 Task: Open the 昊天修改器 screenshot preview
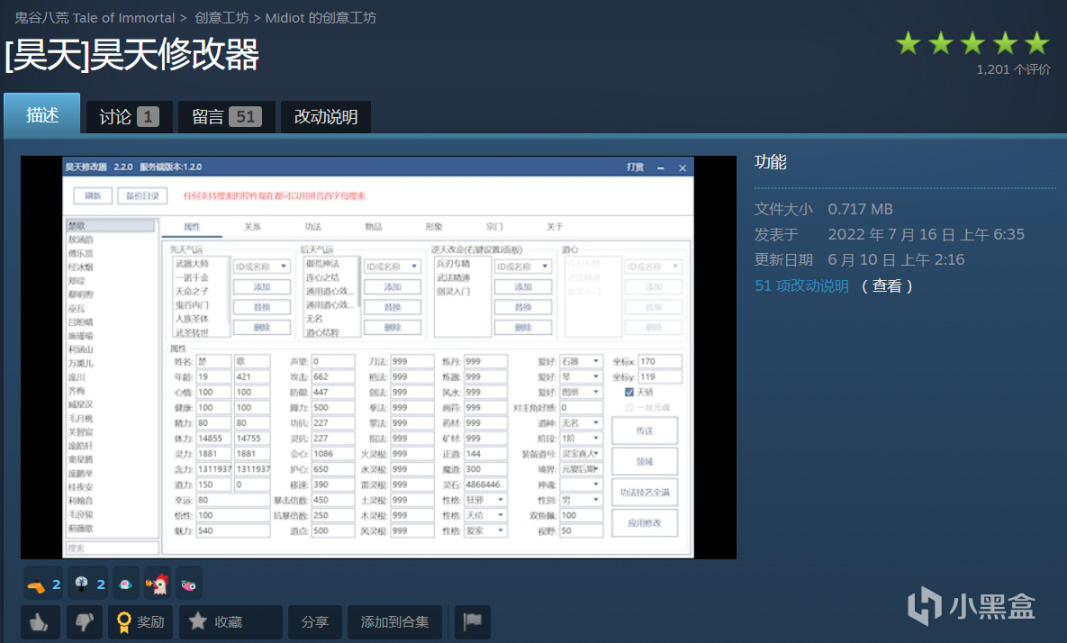pos(378,357)
